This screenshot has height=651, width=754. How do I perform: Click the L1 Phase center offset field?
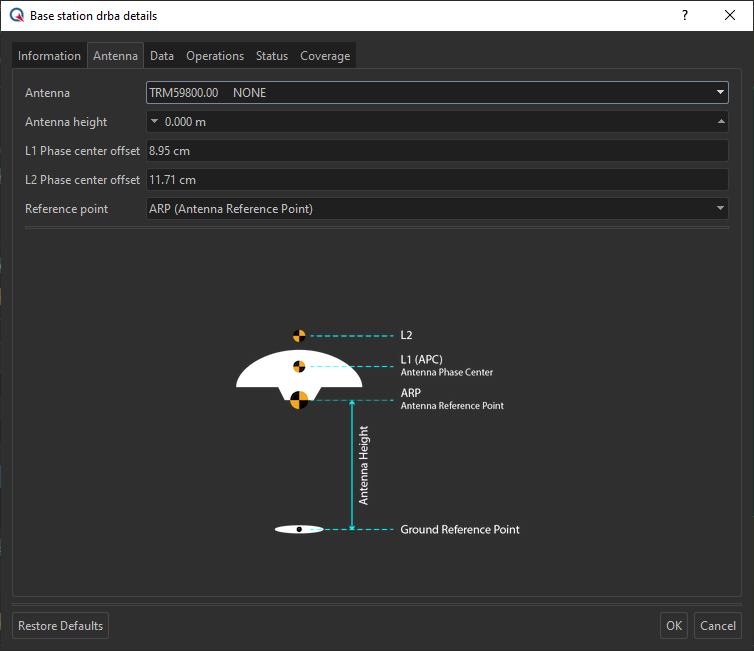(x=436, y=151)
